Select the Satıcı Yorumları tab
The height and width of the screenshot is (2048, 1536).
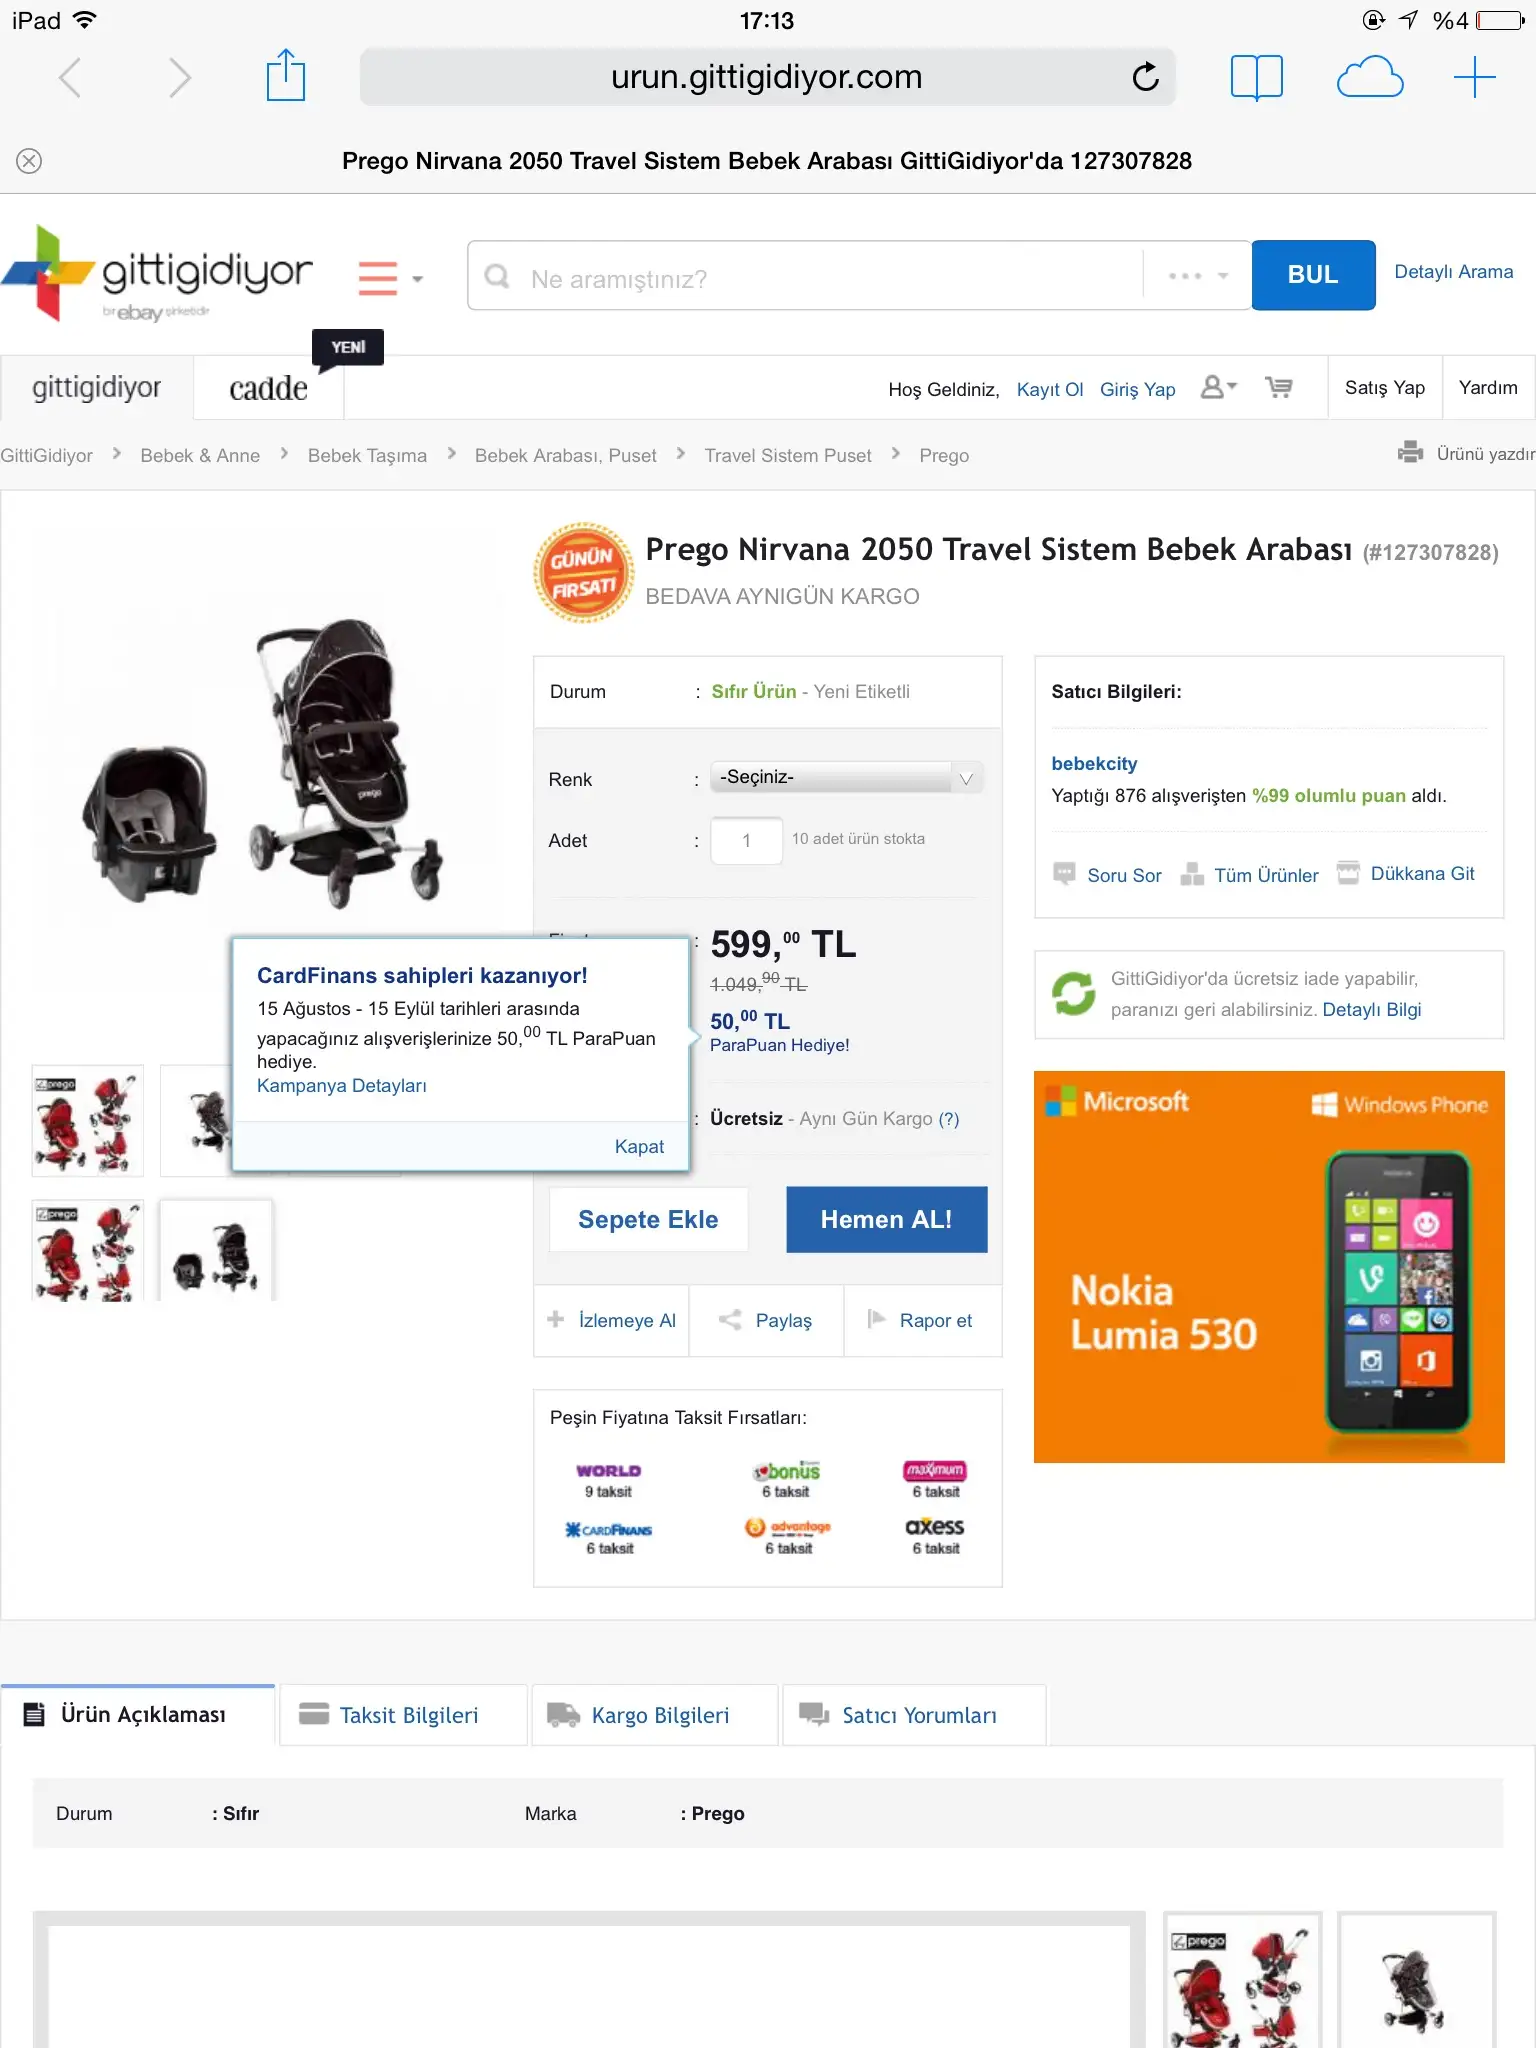914,1715
